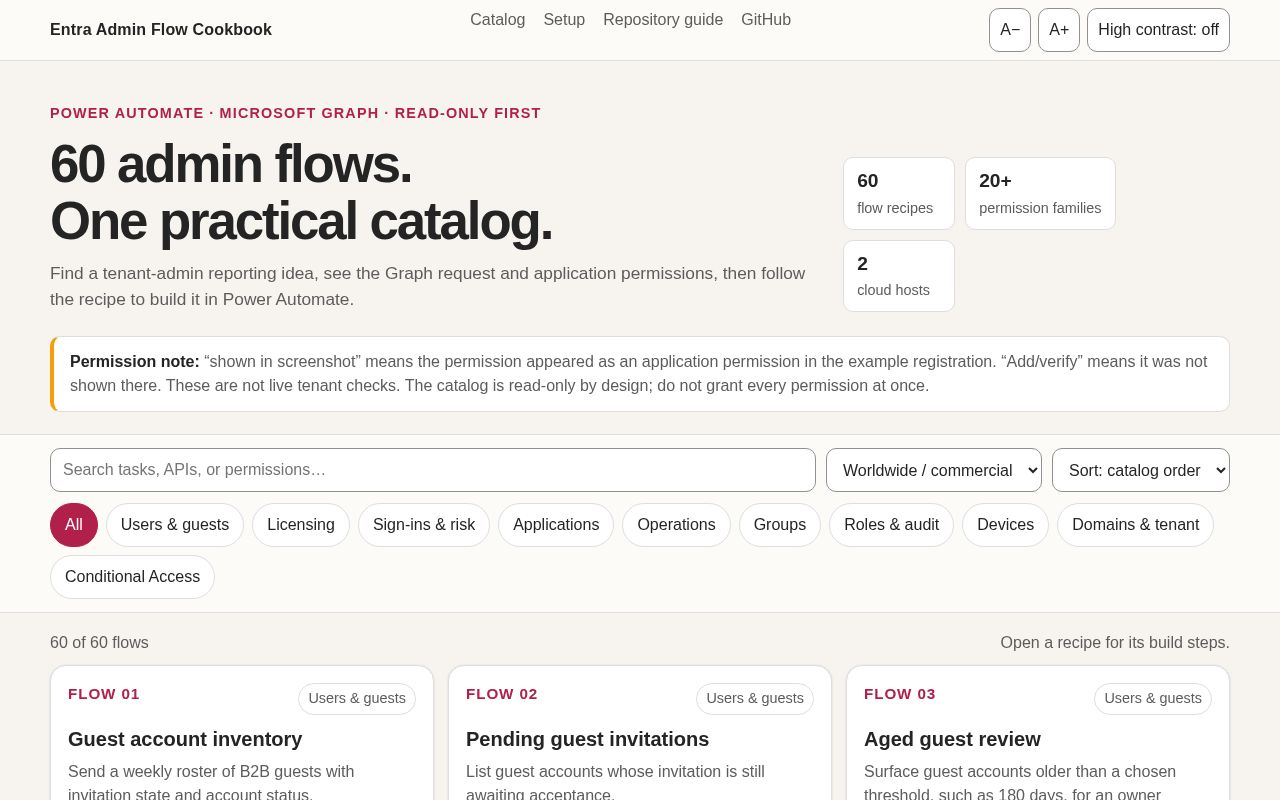
Task: Select the All filter chip
Action: pos(74,525)
